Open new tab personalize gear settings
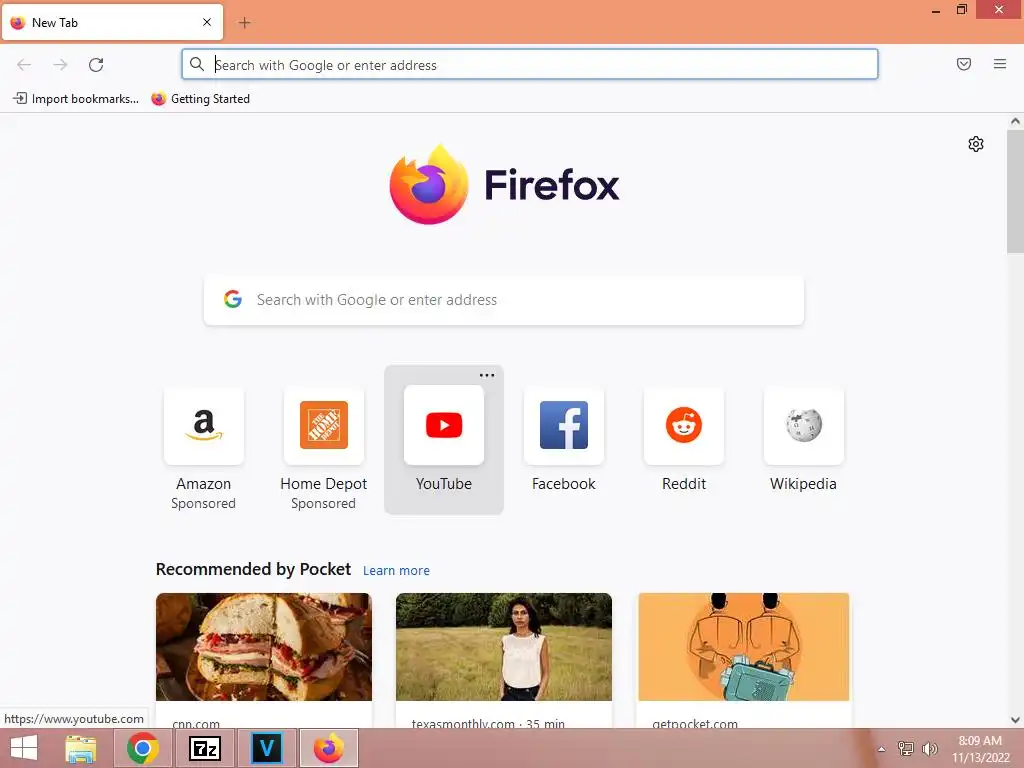 point(976,144)
